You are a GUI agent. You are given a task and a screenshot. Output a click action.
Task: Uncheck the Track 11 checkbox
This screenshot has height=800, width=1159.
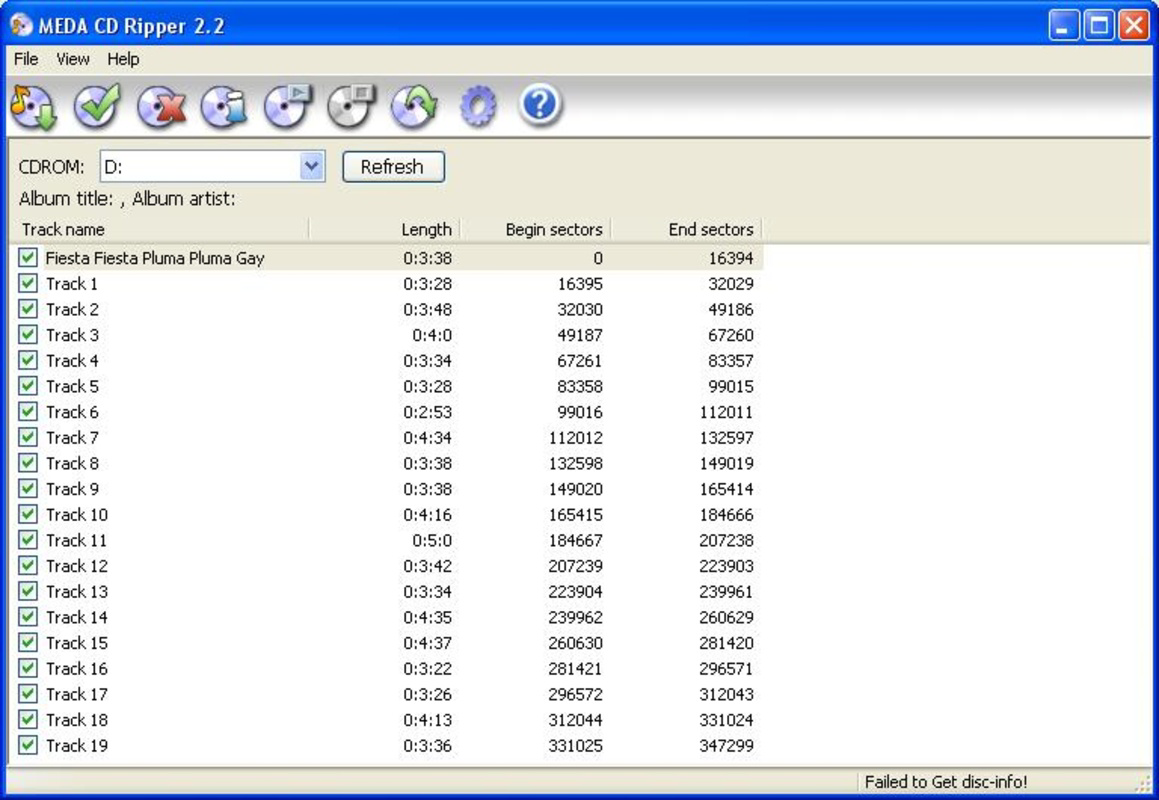click(x=28, y=540)
